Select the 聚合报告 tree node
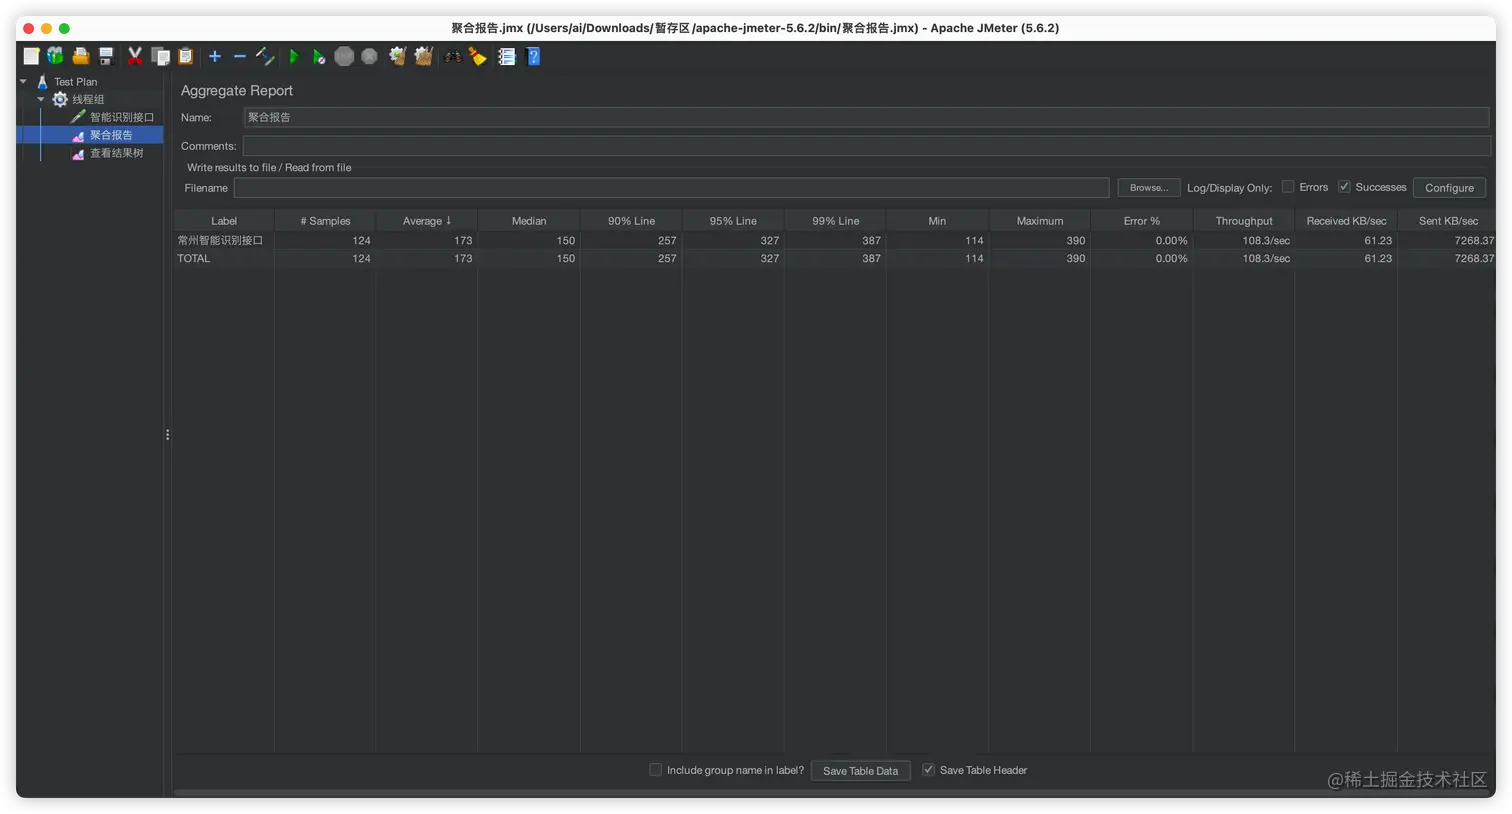1512x814 pixels. point(111,135)
